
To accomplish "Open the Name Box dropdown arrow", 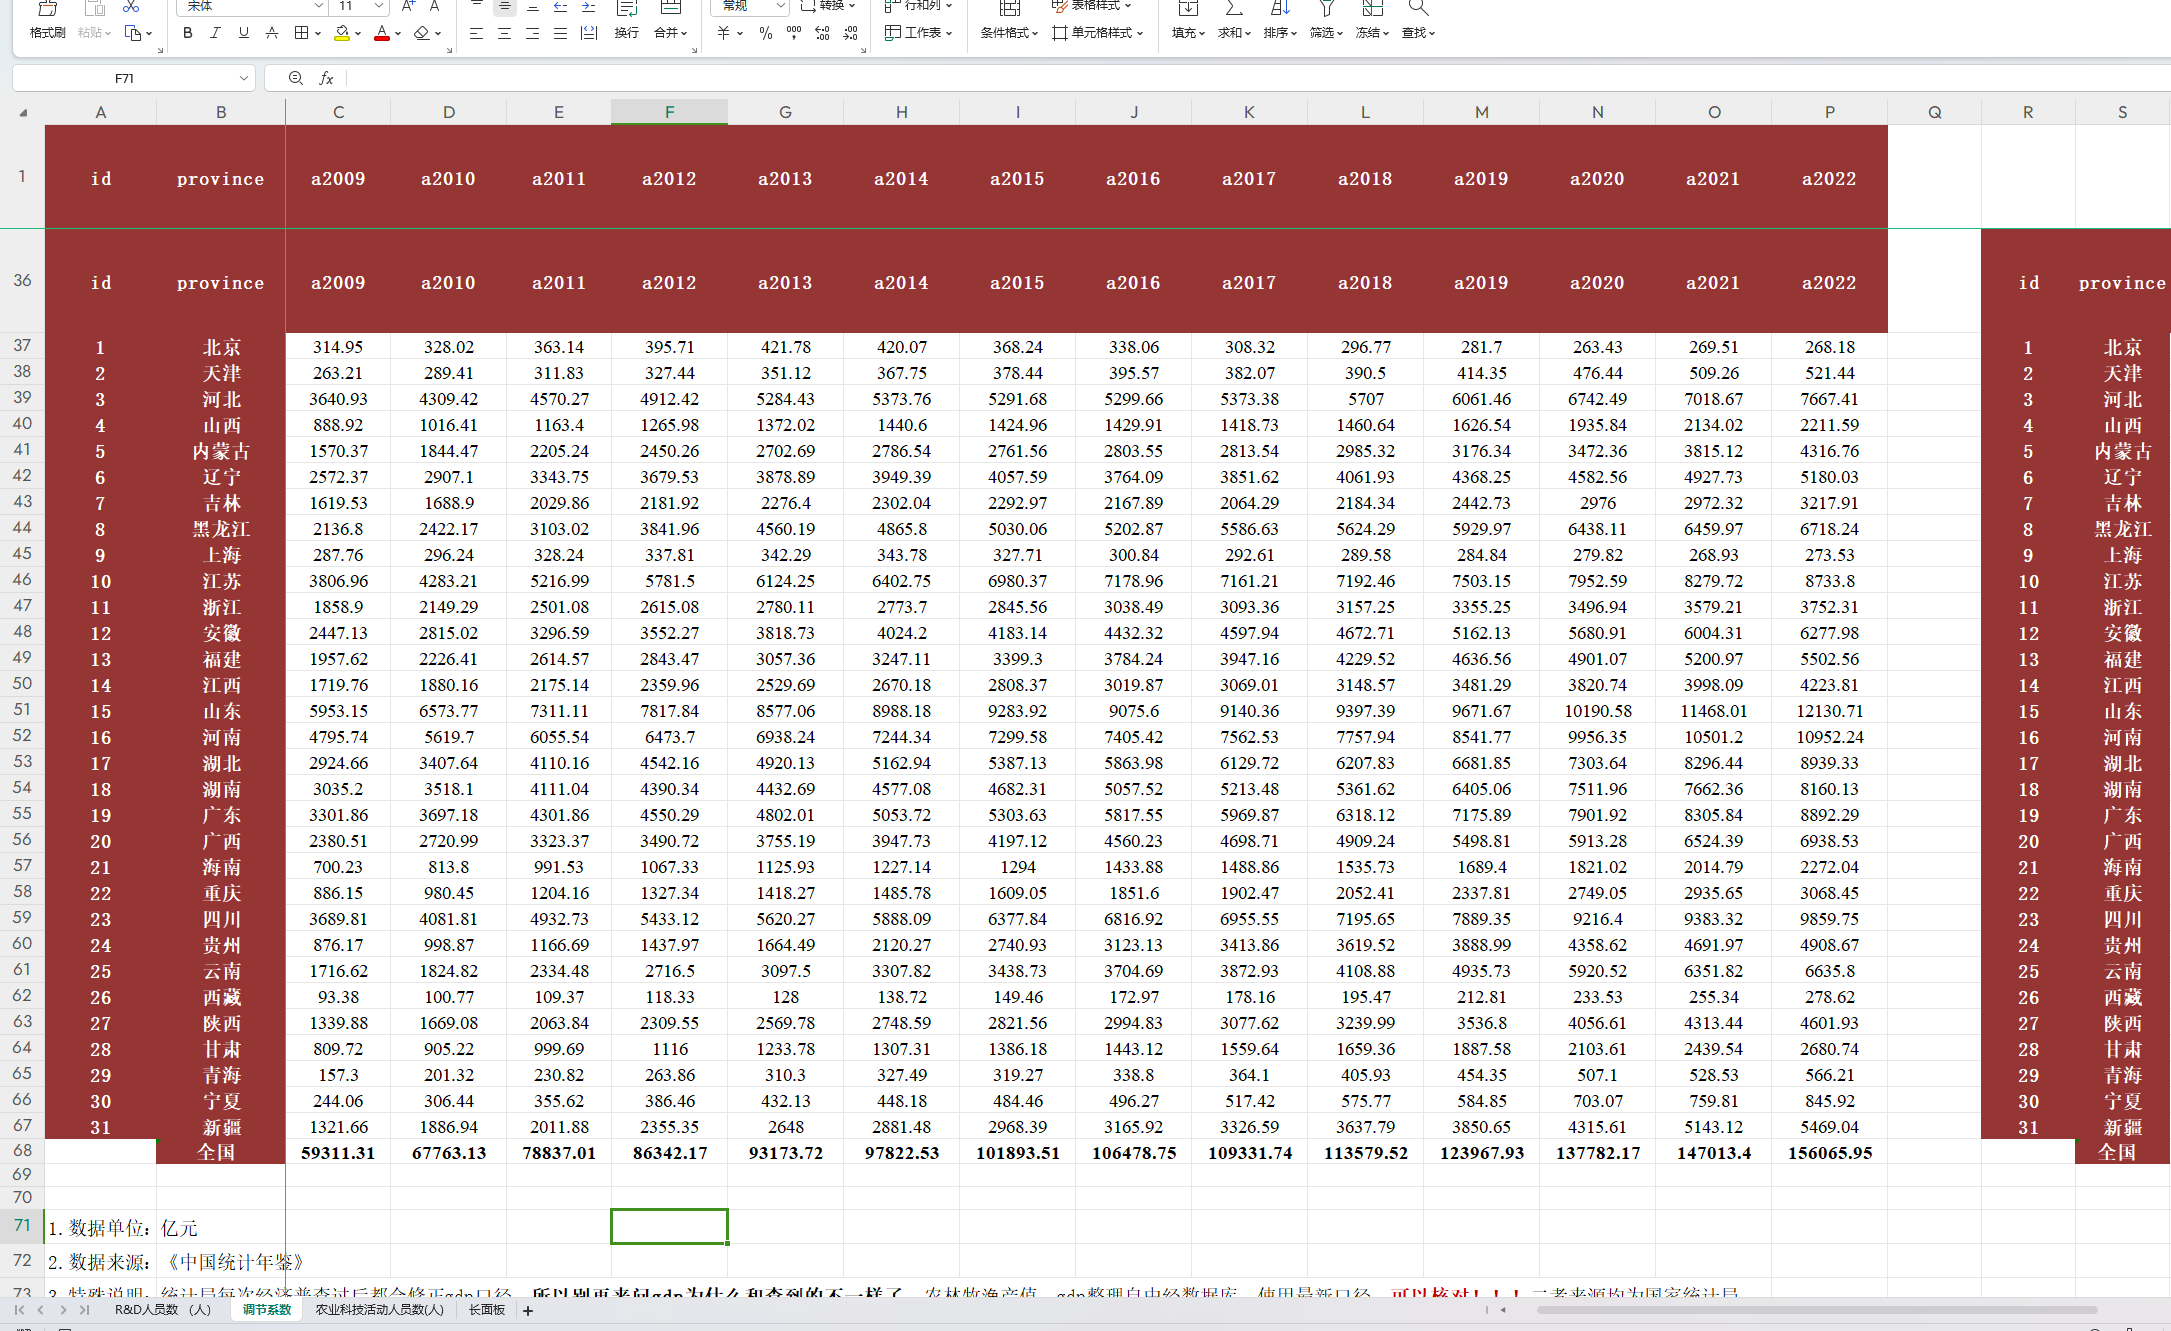I will (x=243, y=78).
